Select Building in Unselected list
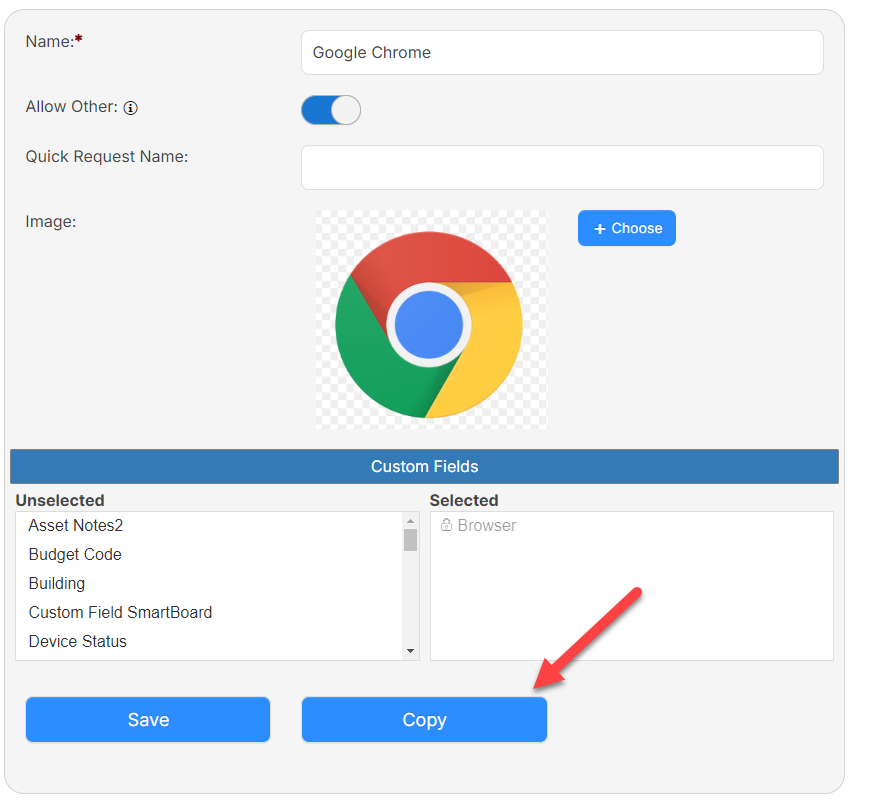879x801 pixels. pos(209,584)
